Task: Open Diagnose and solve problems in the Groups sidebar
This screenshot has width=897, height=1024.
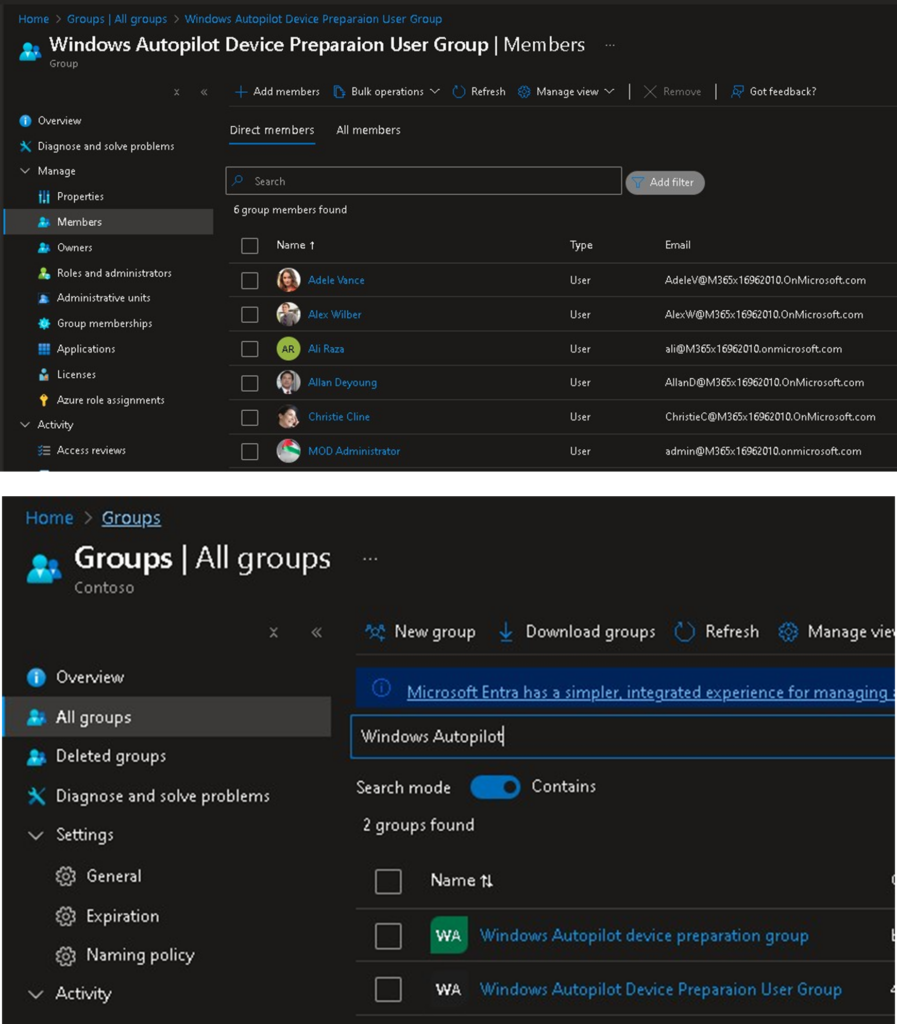Action: [162, 796]
